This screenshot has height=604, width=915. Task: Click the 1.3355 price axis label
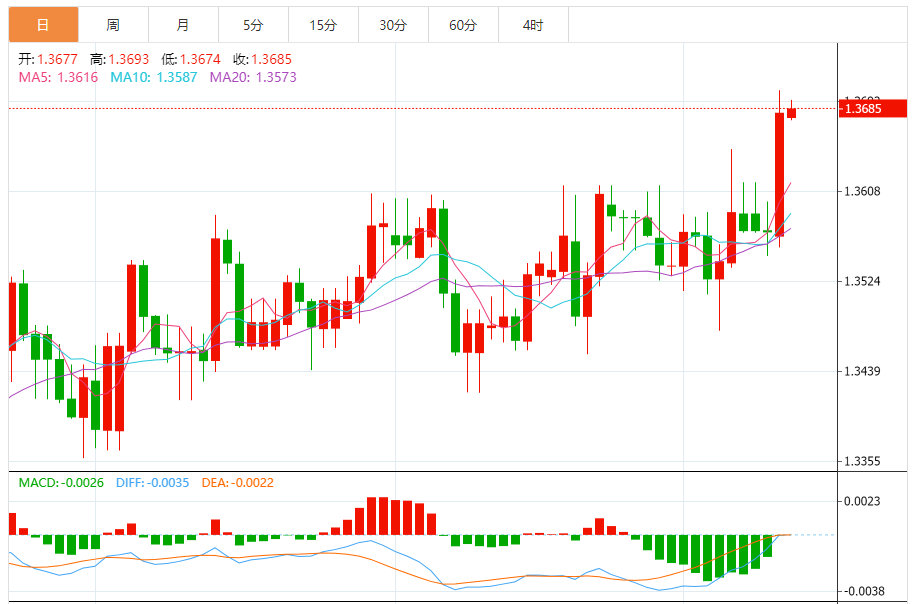click(862, 461)
